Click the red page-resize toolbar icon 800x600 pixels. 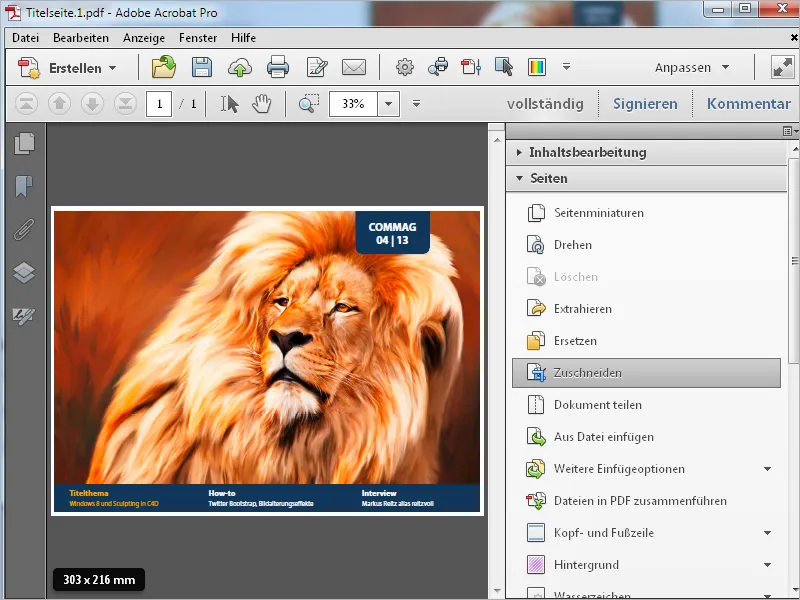[470, 67]
